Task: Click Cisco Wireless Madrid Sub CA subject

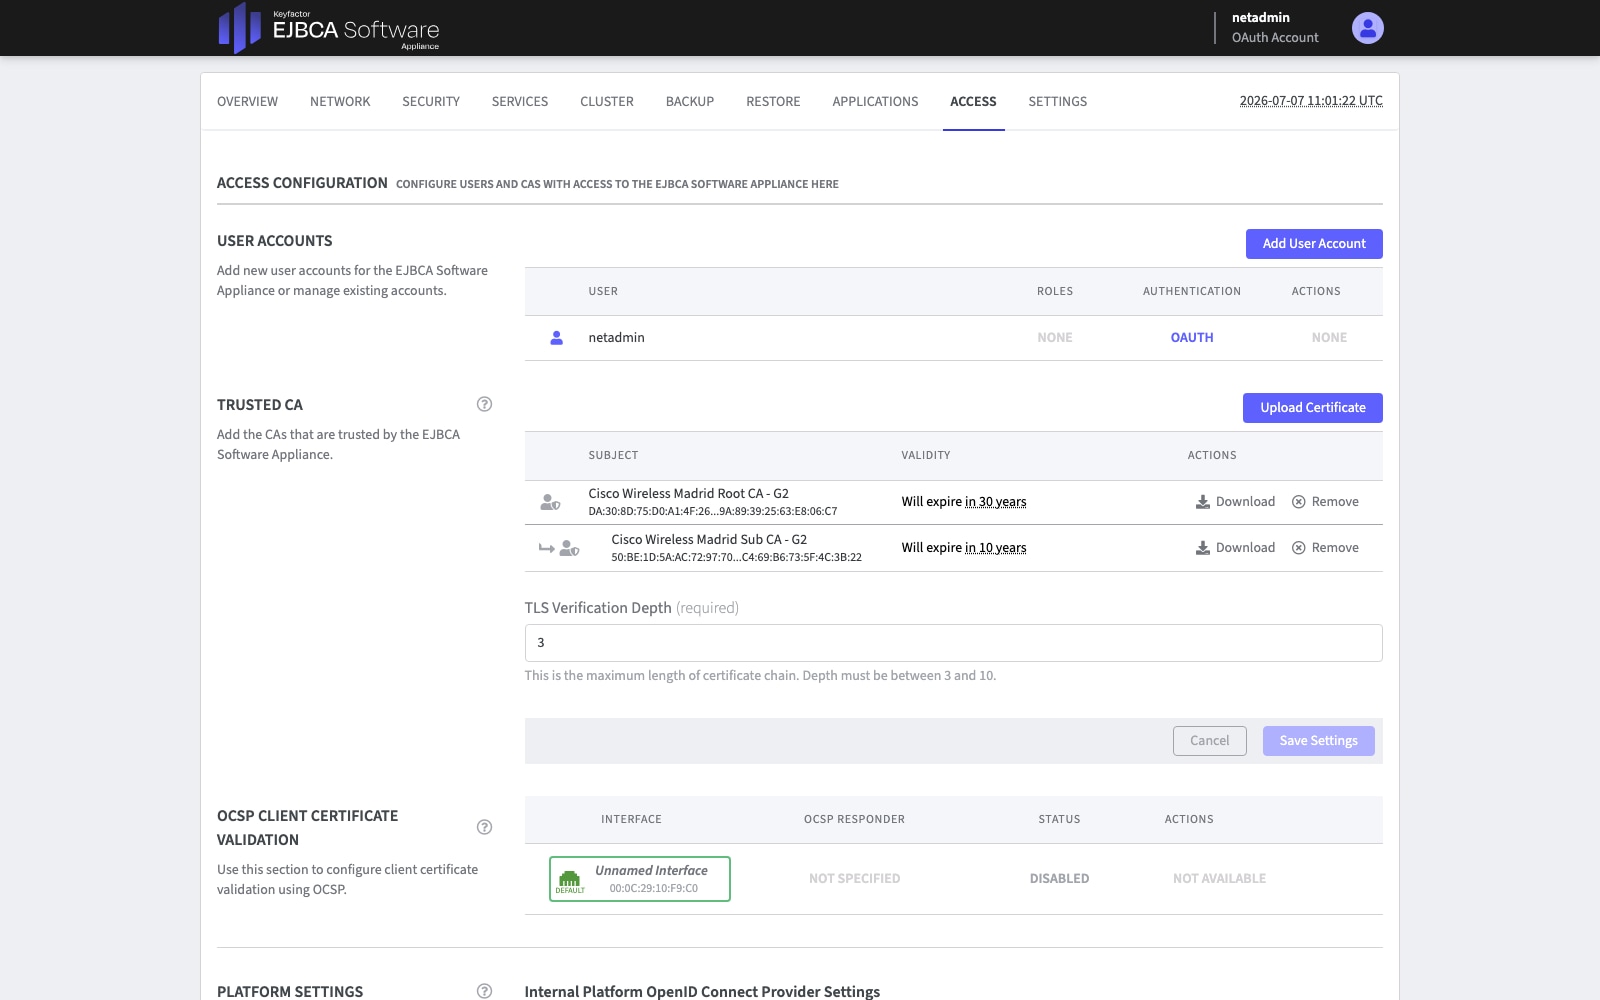Action: pyautogui.click(x=709, y=540)
